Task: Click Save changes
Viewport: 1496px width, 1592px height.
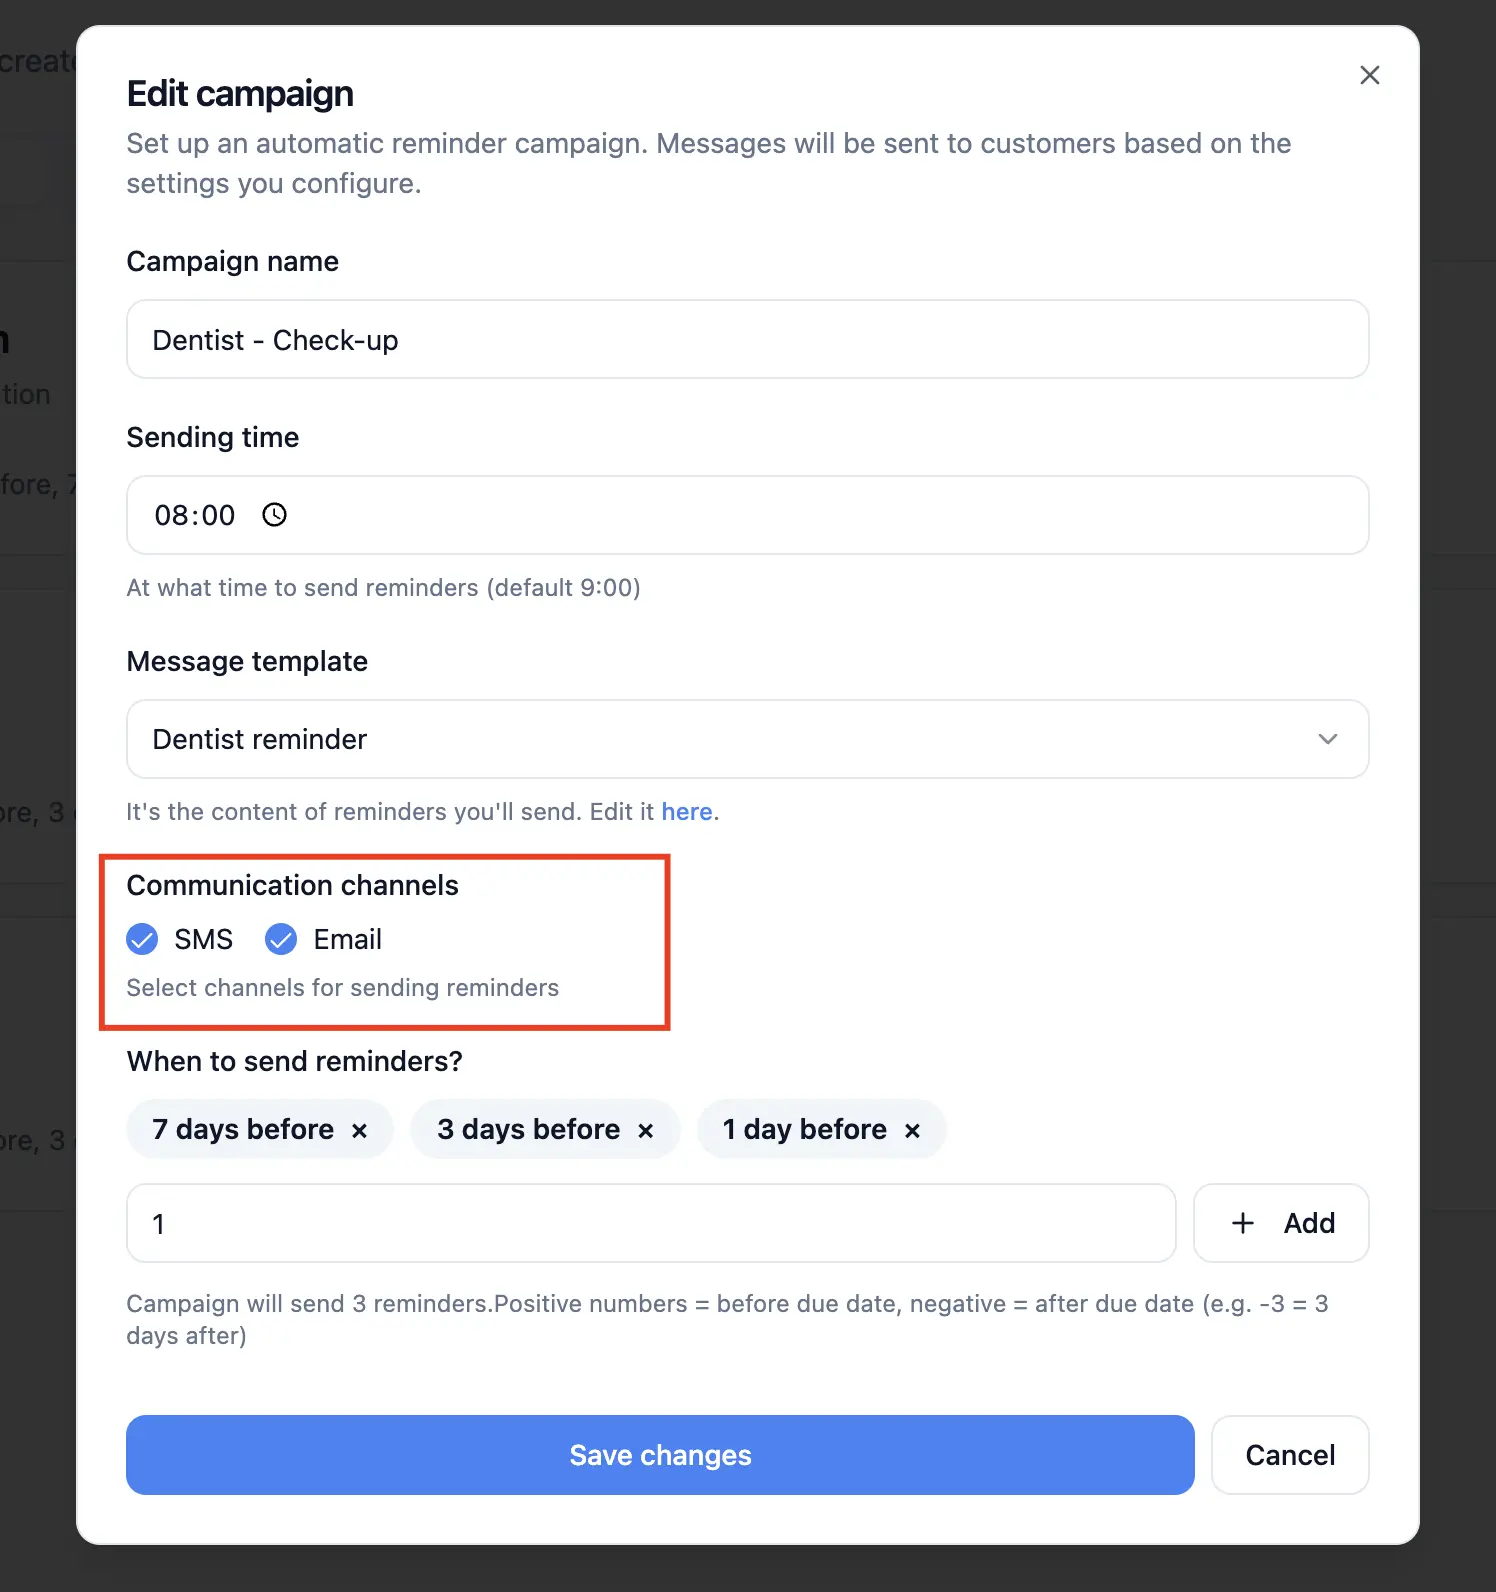Action: pyautogui.click(x=660, y=1455)
